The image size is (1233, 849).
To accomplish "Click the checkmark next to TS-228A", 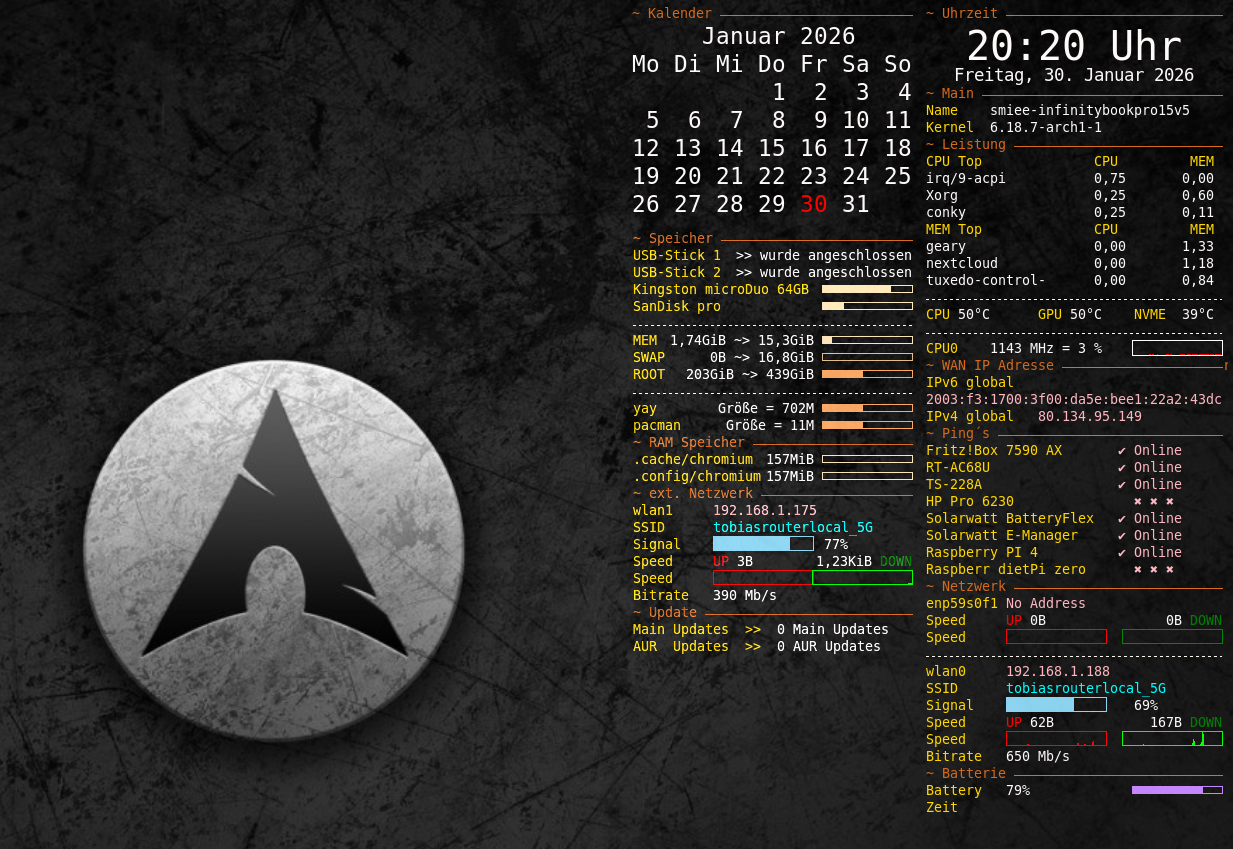I will (x=1122, y=485).
